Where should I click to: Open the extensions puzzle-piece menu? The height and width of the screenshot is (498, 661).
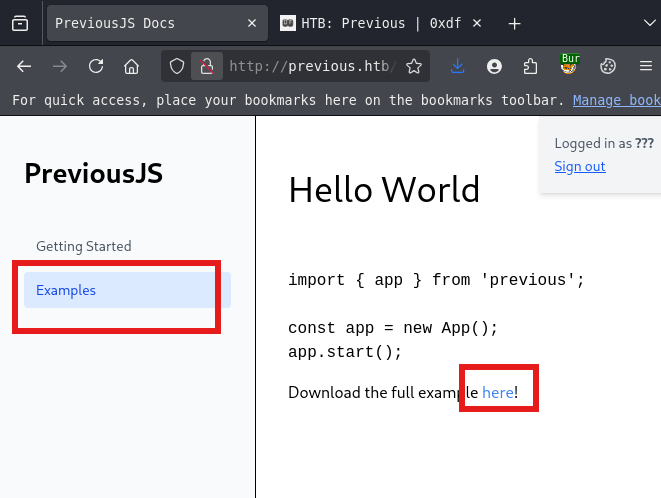[x=530, y=66]
